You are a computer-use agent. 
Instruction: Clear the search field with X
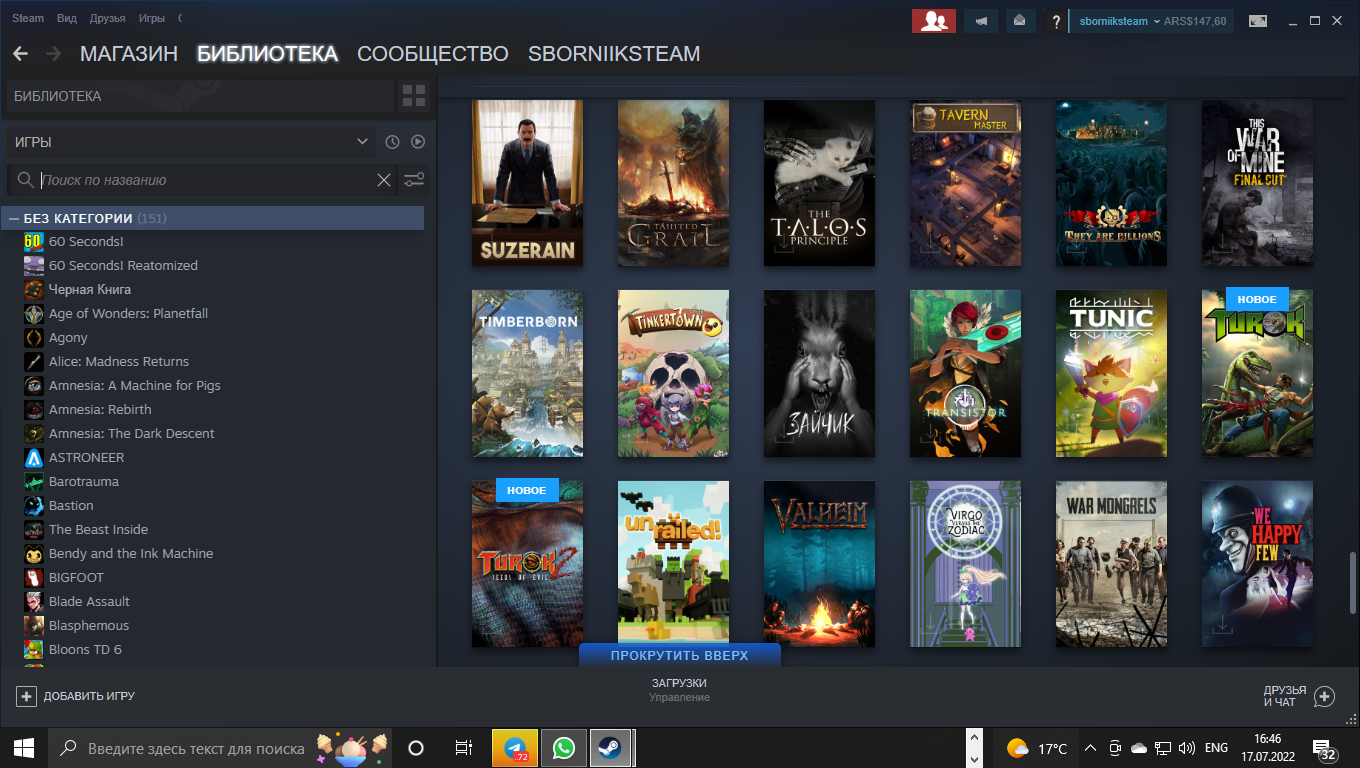384,180
